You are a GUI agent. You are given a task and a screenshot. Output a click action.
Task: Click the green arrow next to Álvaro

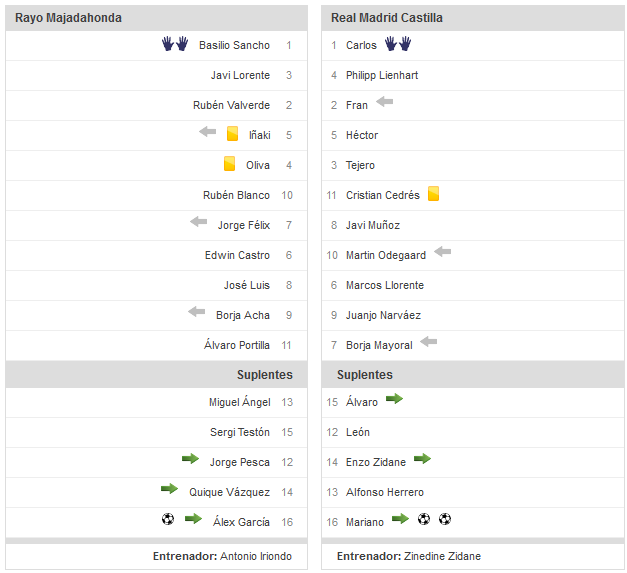point(394,400)
